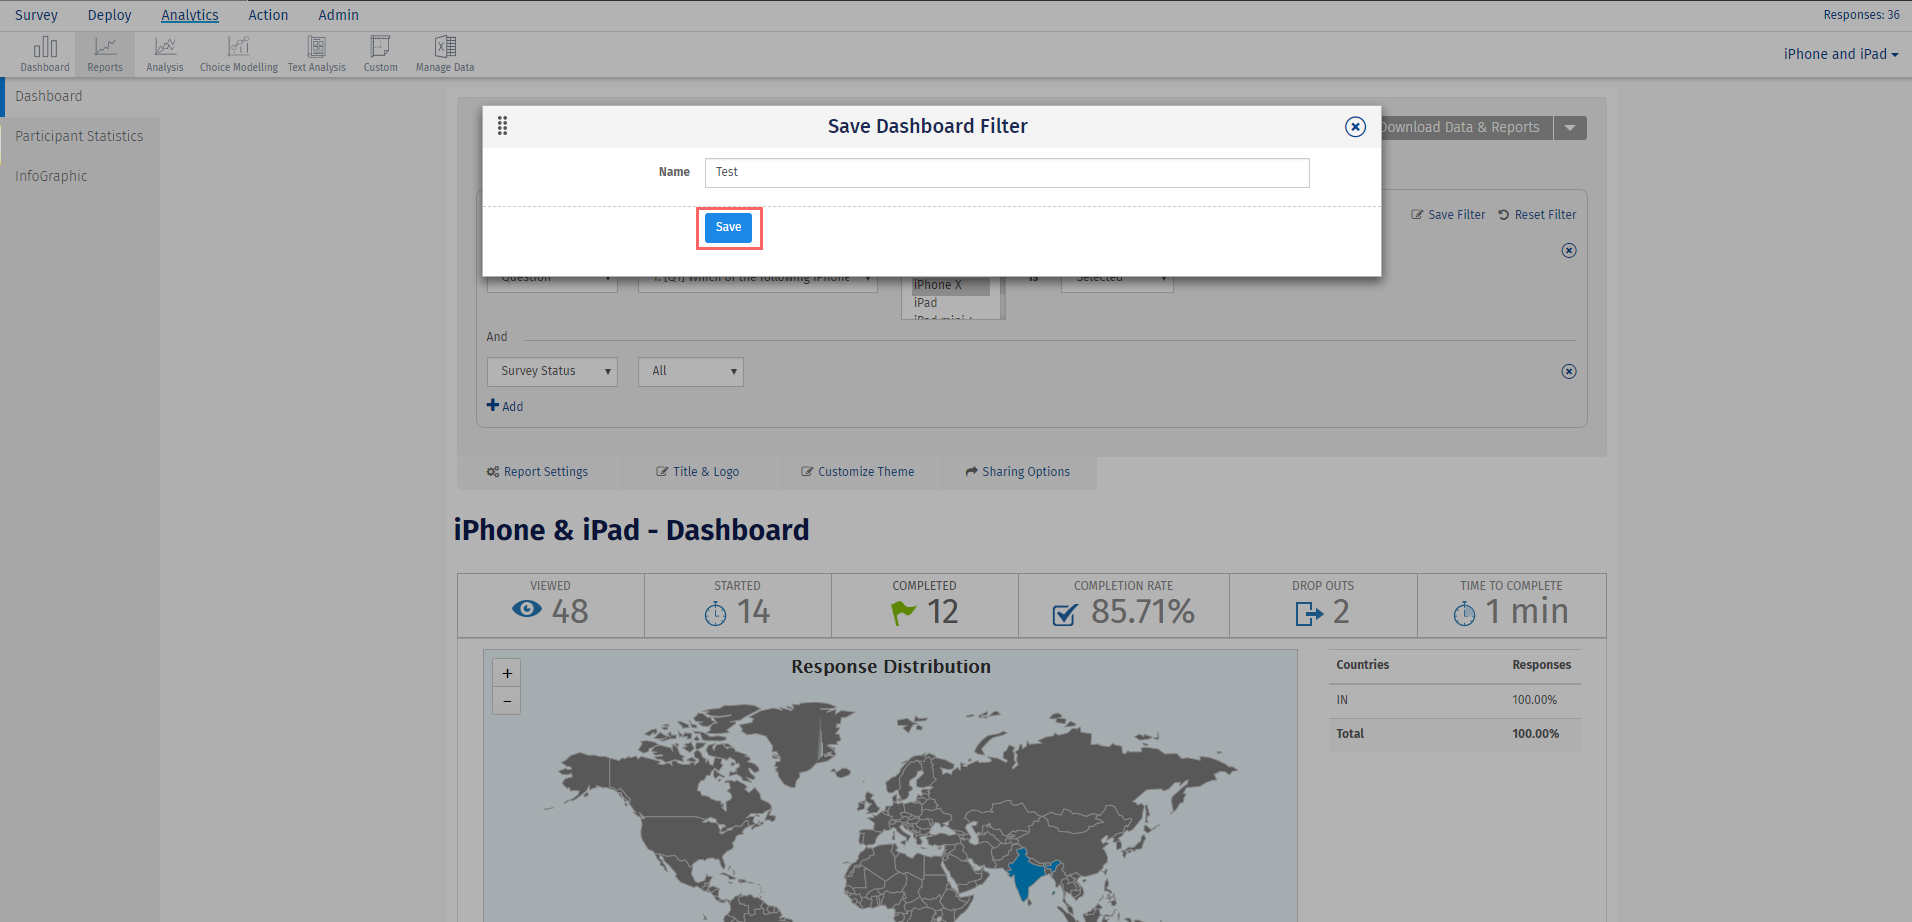Image resolution: width=1912 pixels, height=922 pixels.
Task: Open the Reports panel icon
Action: (104, 53)
